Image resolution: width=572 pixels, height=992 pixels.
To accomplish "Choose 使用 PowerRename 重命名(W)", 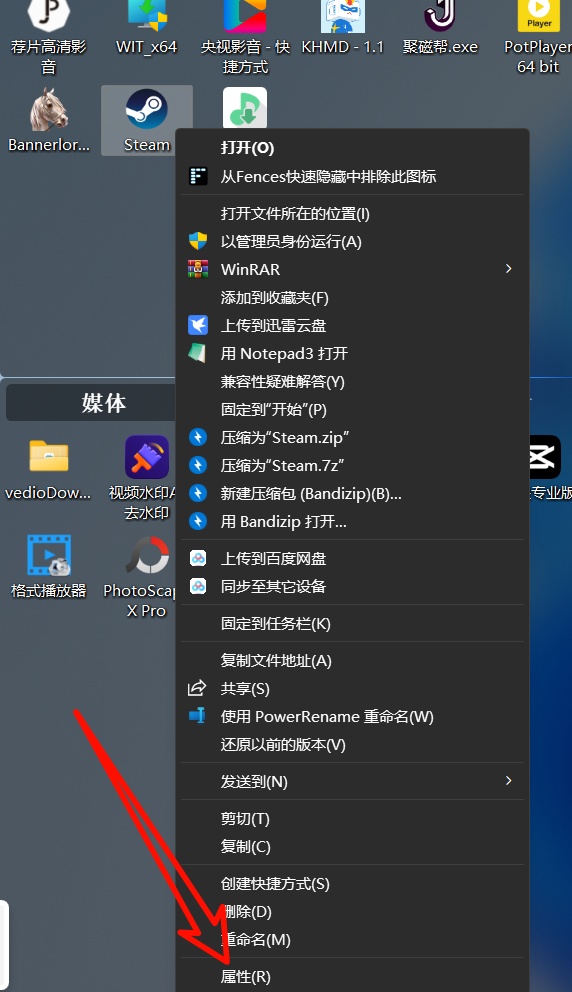I will [x=352, y=717].
